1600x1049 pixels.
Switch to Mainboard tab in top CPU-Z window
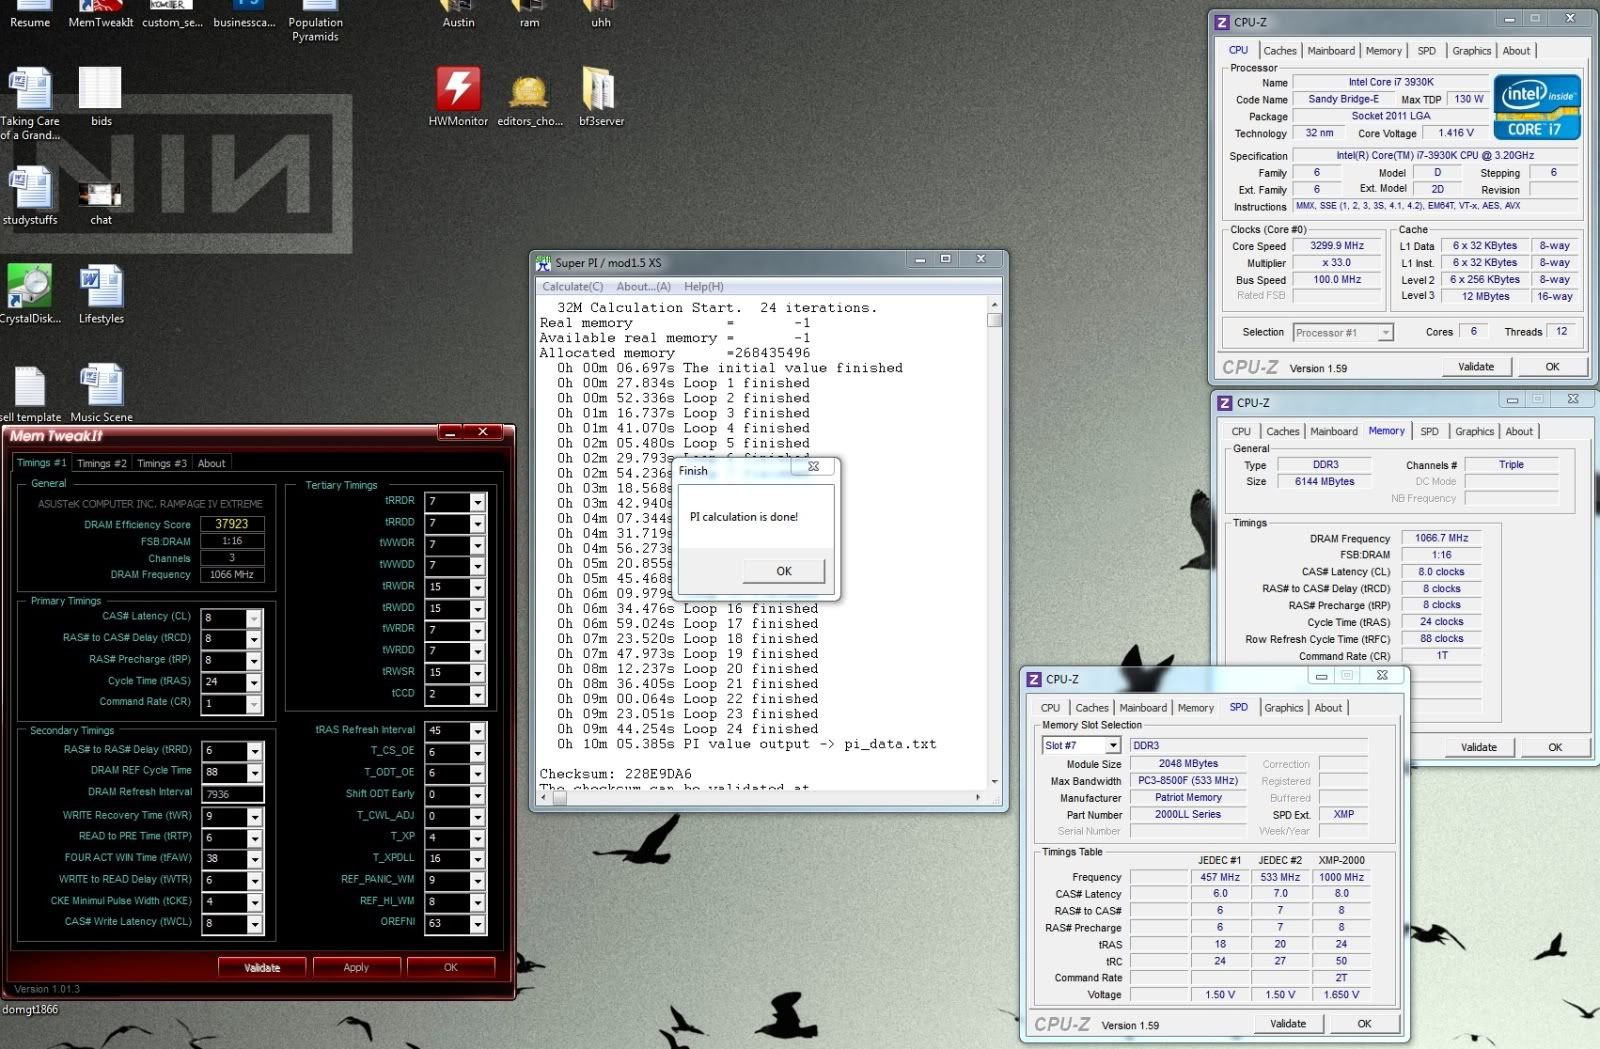[1331, 51]
